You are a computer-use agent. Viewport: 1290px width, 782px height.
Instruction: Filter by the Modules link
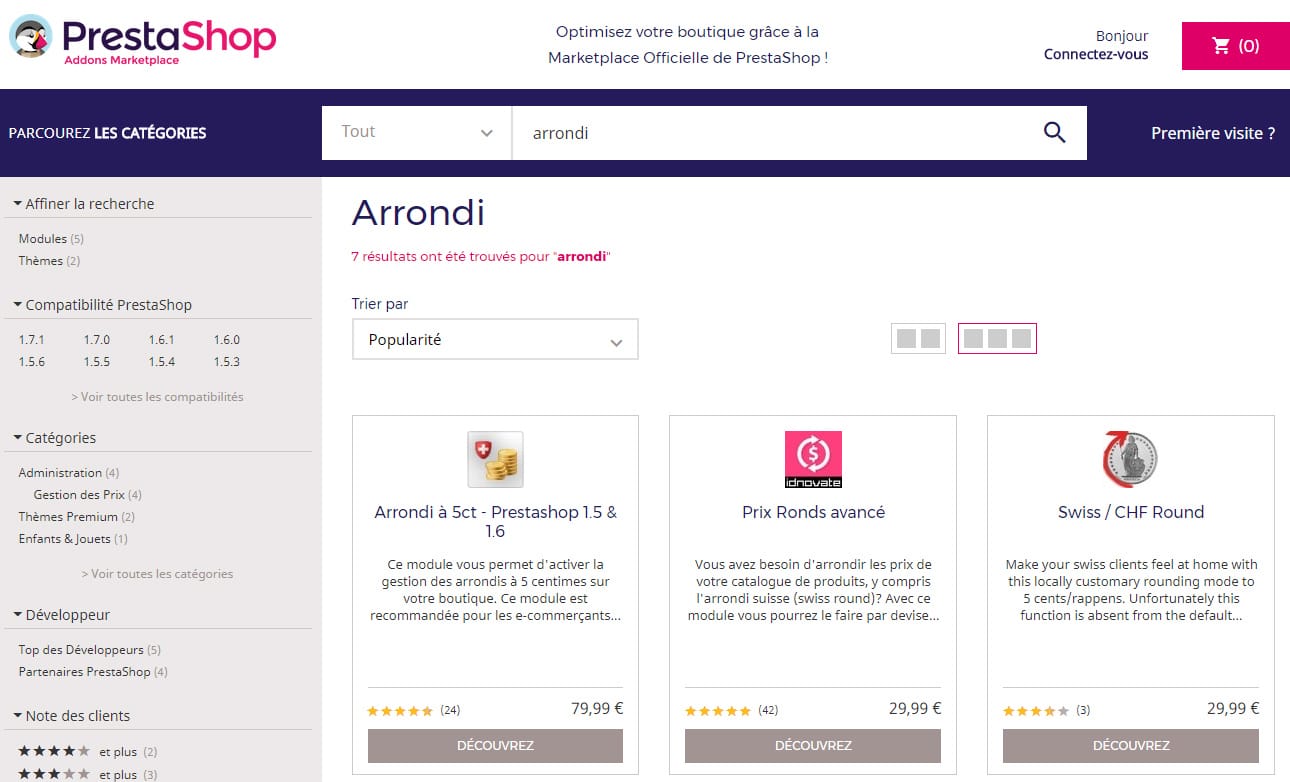click(x=43, y=239)
